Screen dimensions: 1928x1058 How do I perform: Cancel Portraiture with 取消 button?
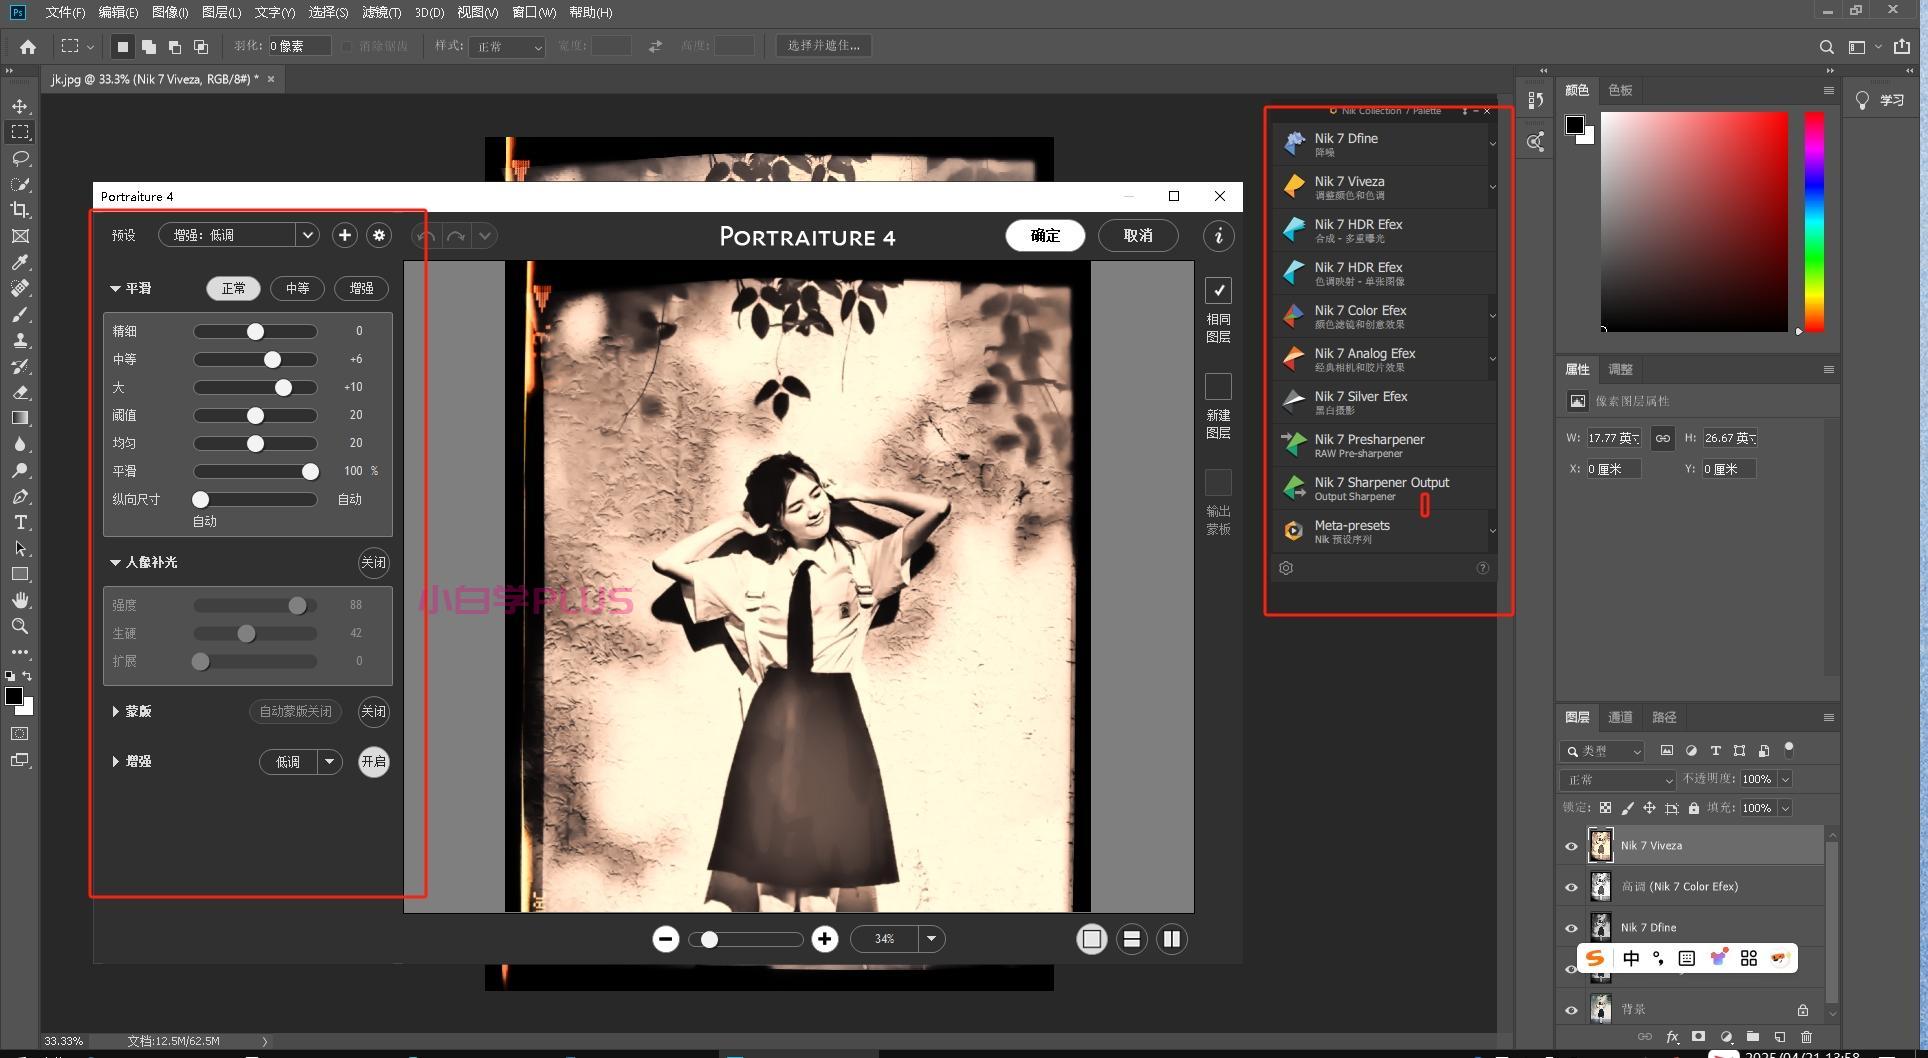1138,236
